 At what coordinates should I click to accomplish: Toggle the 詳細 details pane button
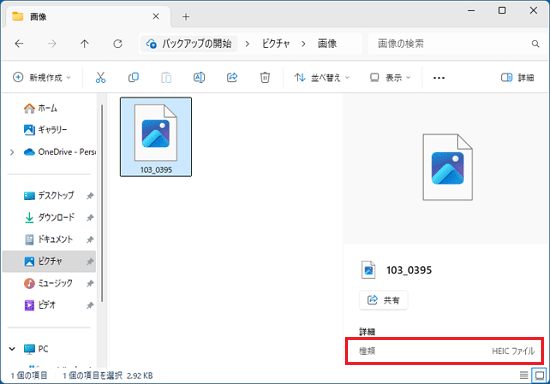coord(517,78)
